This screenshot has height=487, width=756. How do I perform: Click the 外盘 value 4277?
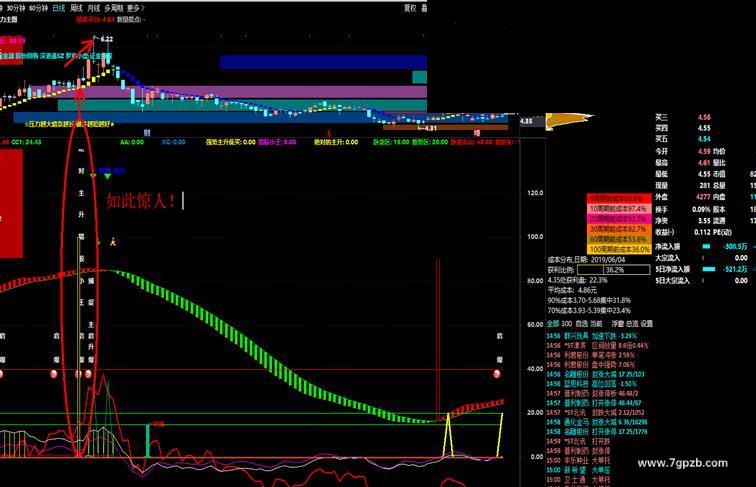[x=703, y=197]
